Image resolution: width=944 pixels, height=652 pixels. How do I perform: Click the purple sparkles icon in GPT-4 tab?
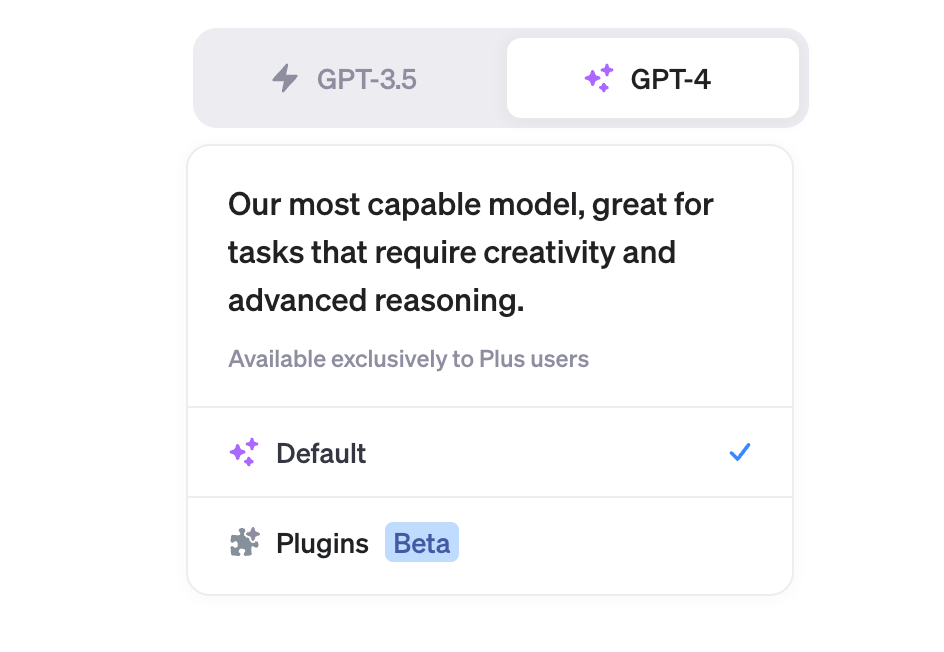[599, 78]
